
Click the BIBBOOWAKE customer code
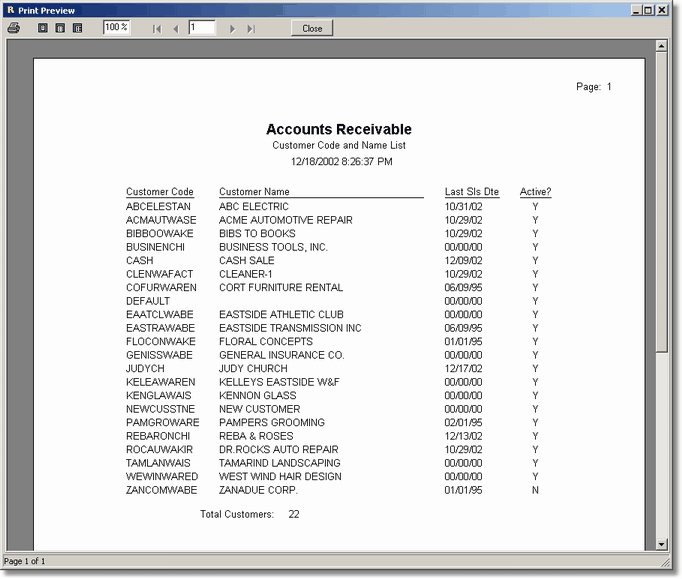pyautogui.click(x=160, y=234)
